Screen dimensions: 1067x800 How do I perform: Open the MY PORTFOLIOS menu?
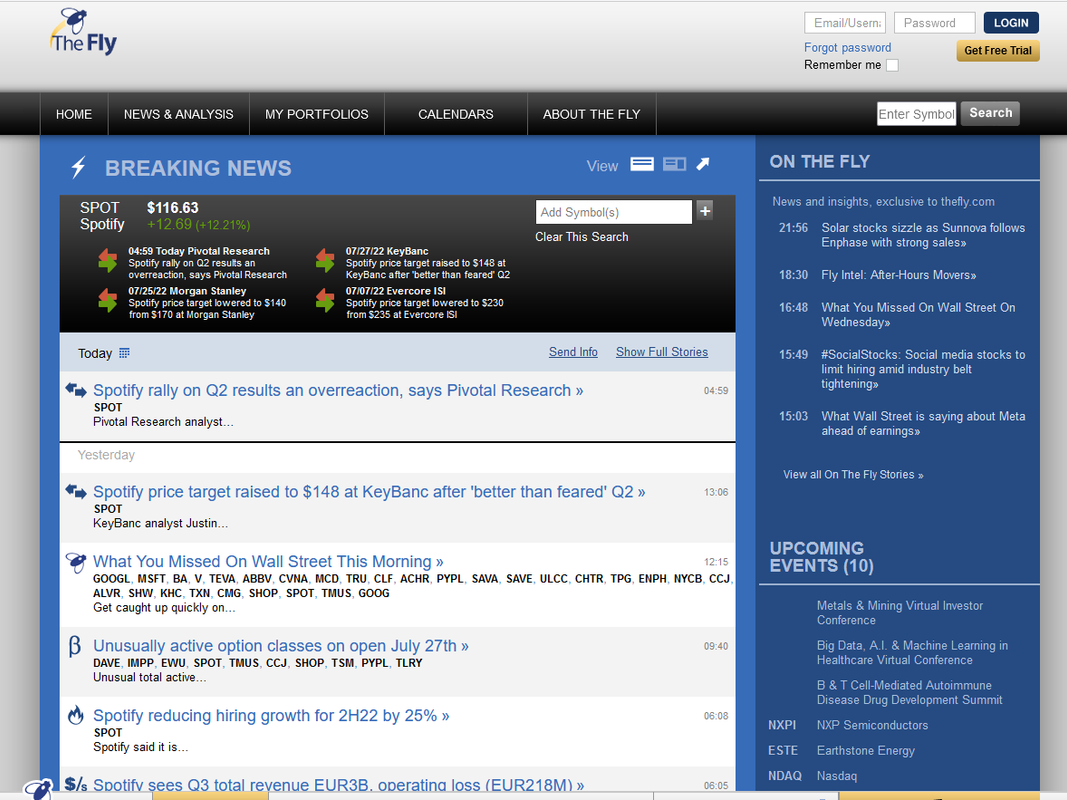(316, 114)
